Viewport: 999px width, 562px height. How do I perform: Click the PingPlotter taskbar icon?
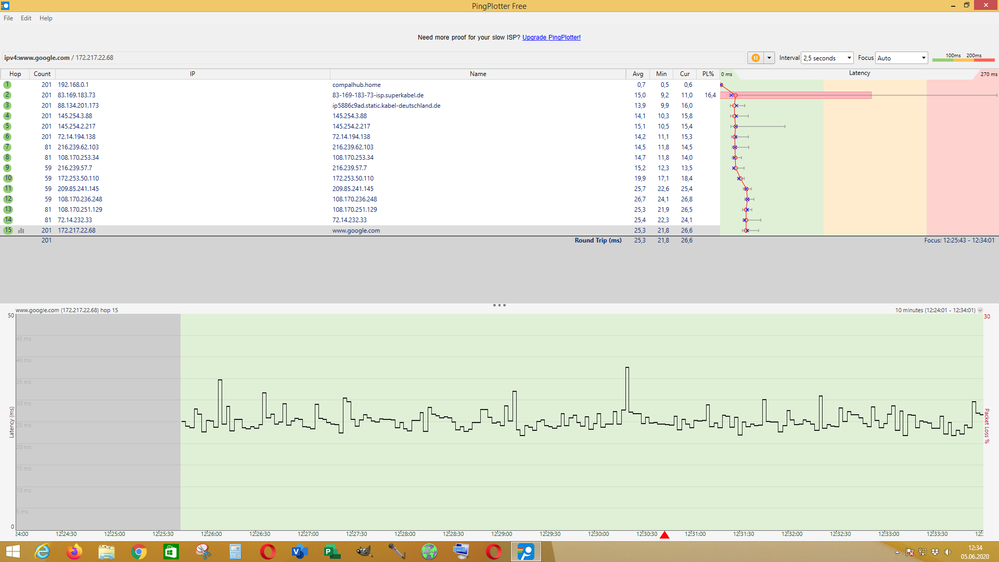[x=526, y=551]
